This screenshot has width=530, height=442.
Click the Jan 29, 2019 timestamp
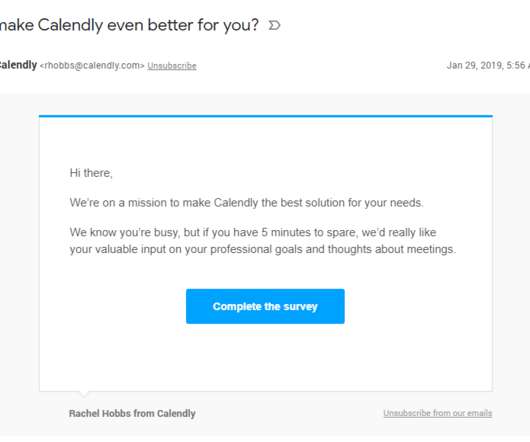pyautogui.click(x=488, y=65)
